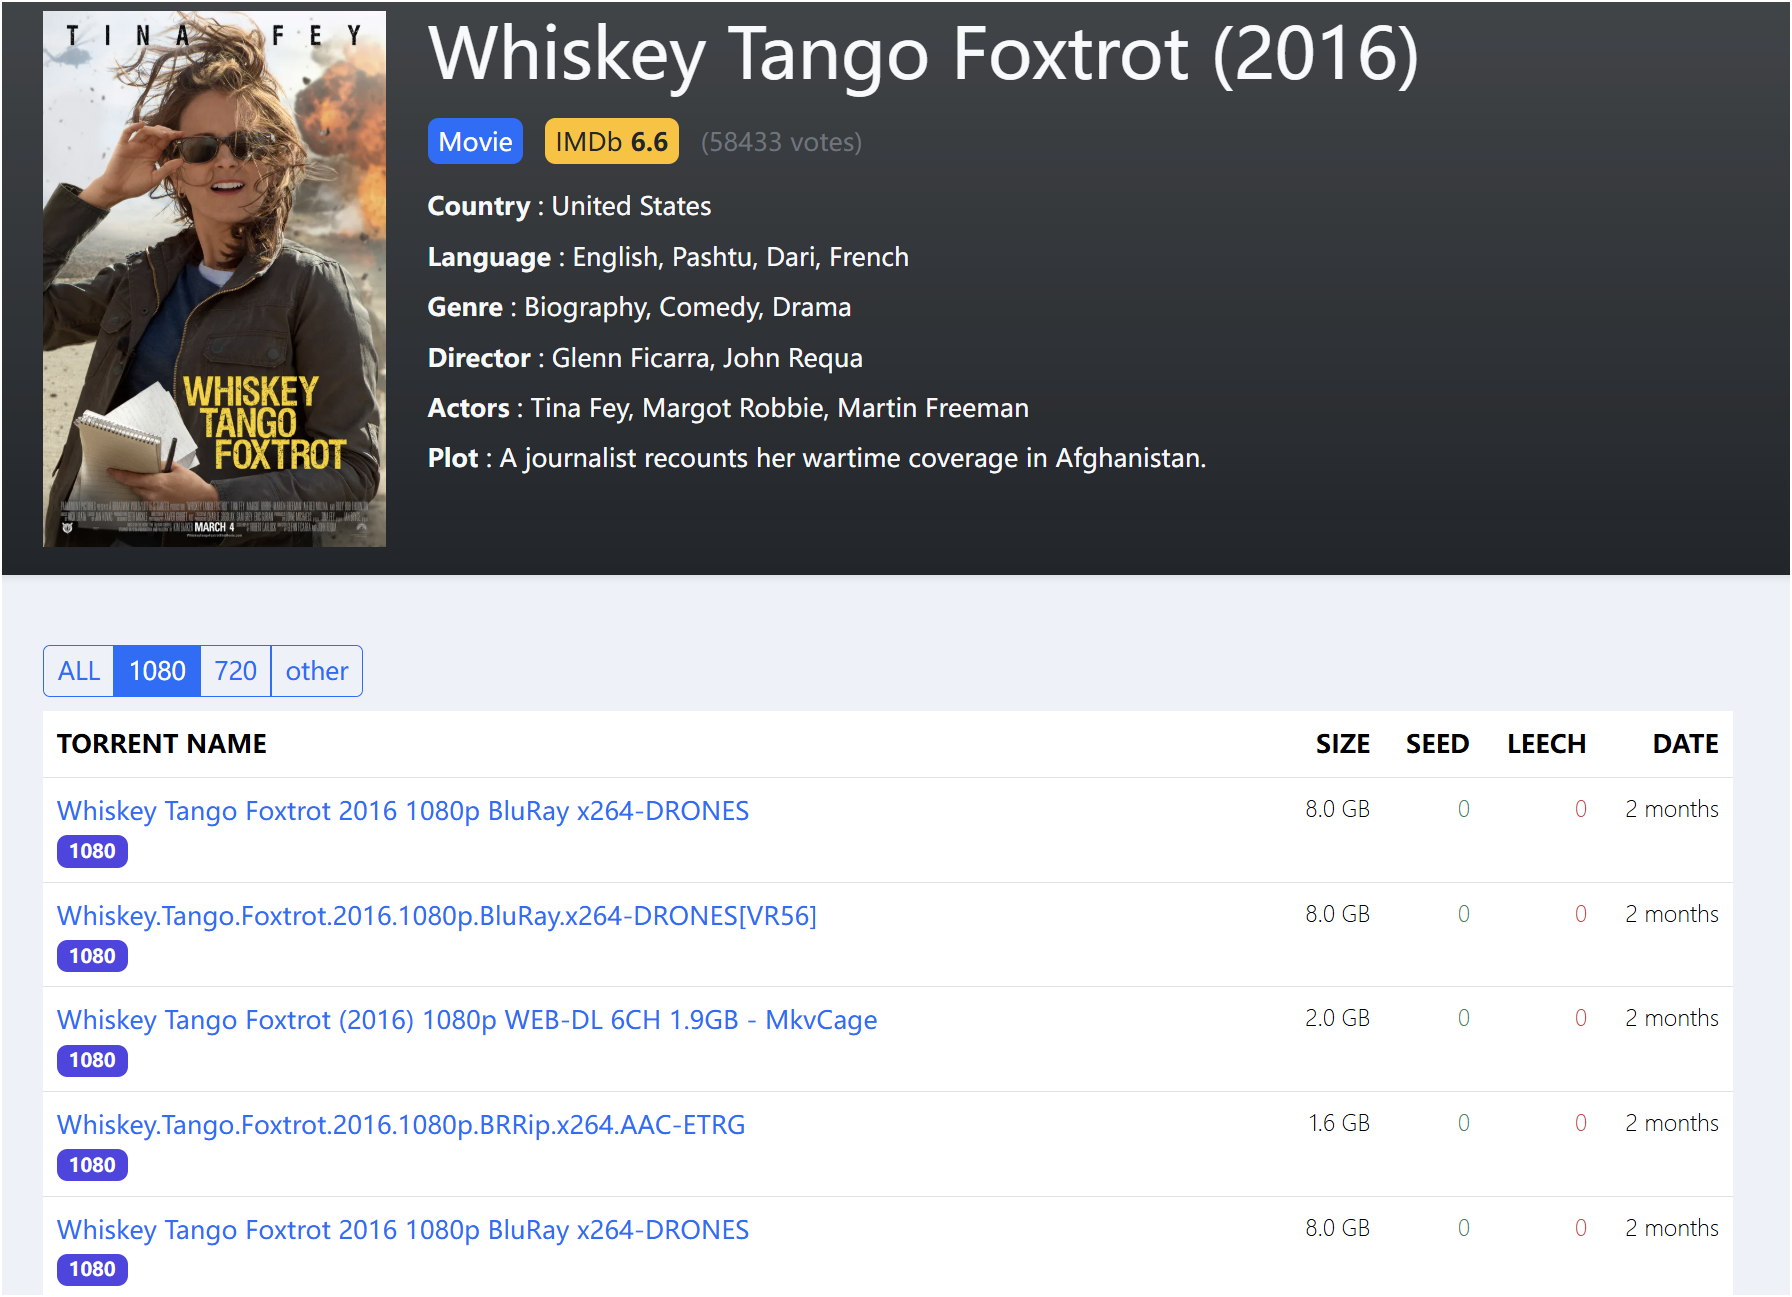Click the title Whiskey Tango Foxtrot (2016)
The image size is (1792, 1297).
coord(924,54)
